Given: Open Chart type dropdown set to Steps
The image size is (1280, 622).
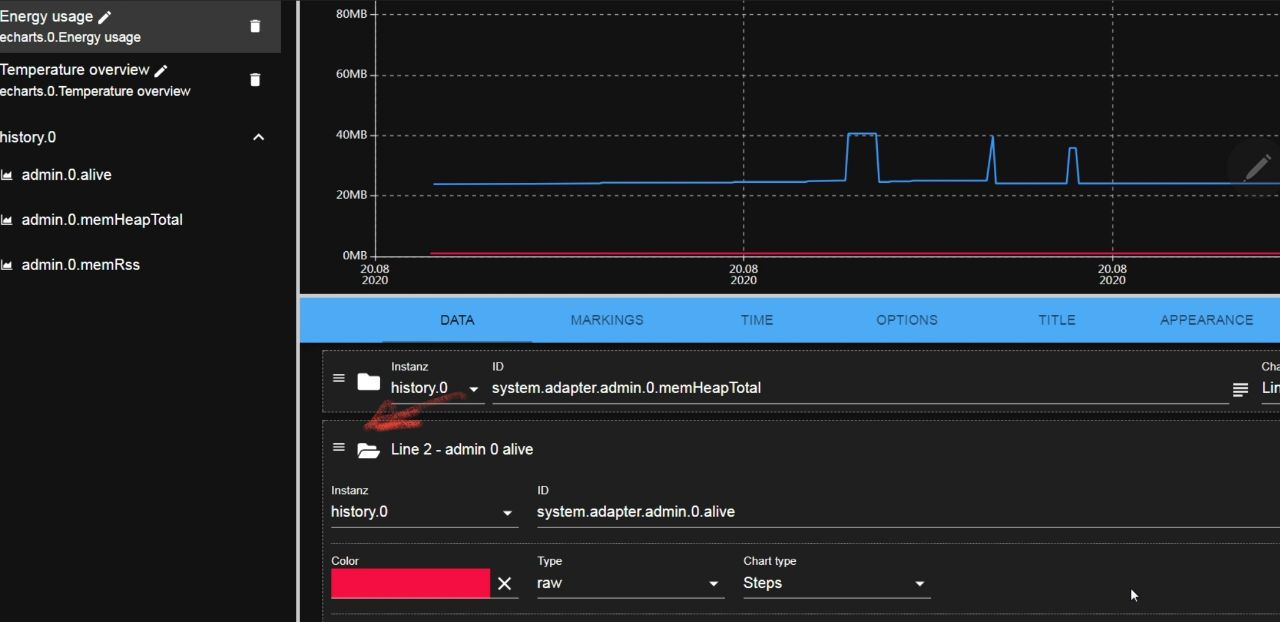Looking at the screenshot, I should click(837, 583).
